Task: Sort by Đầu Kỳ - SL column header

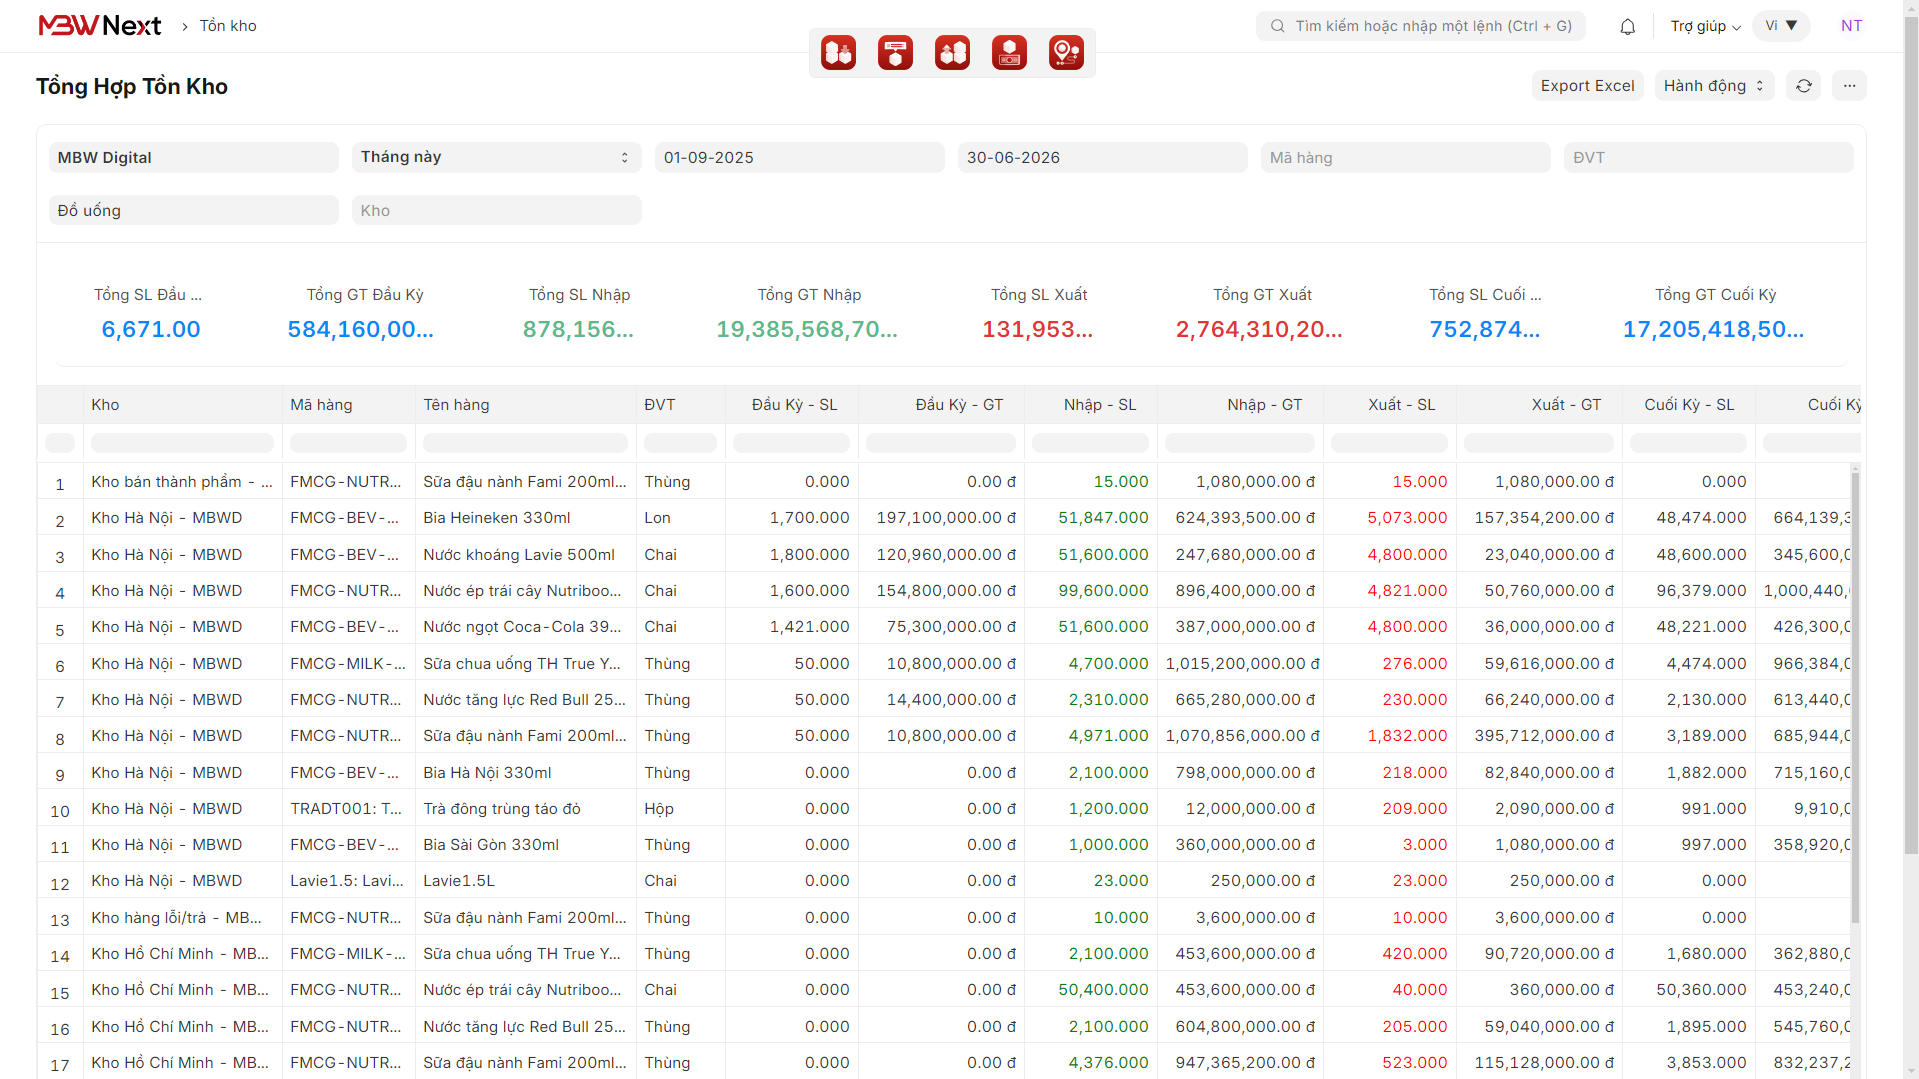Action: point(791,405)
